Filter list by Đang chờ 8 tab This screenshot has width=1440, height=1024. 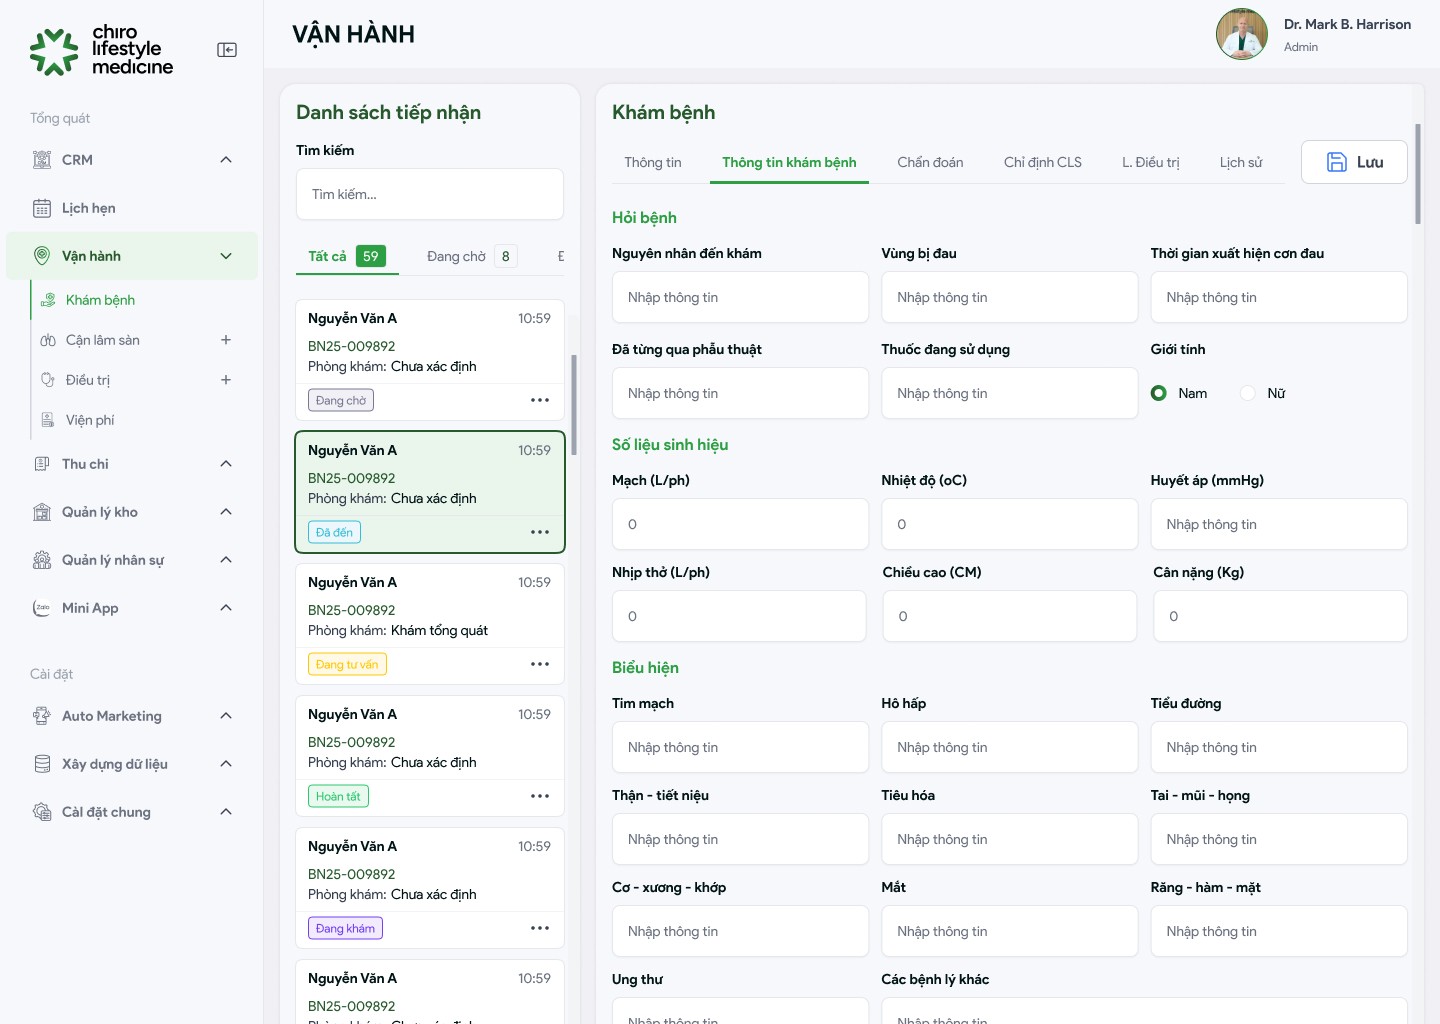pos(472,256)
